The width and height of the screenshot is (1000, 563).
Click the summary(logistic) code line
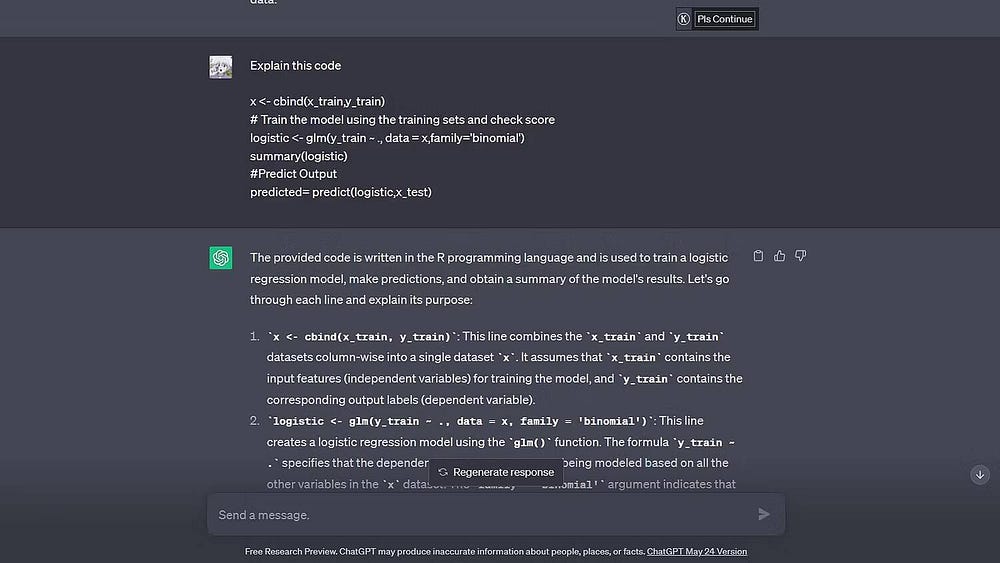pos(298,156)
